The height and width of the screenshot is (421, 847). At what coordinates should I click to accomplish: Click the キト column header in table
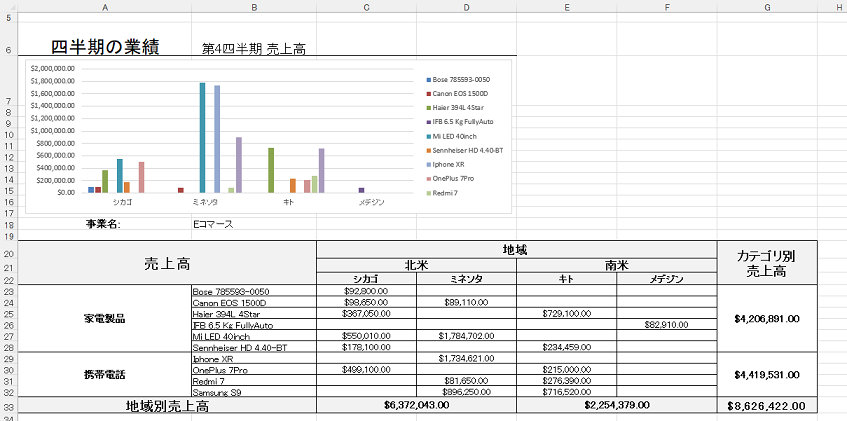[567, 279]
